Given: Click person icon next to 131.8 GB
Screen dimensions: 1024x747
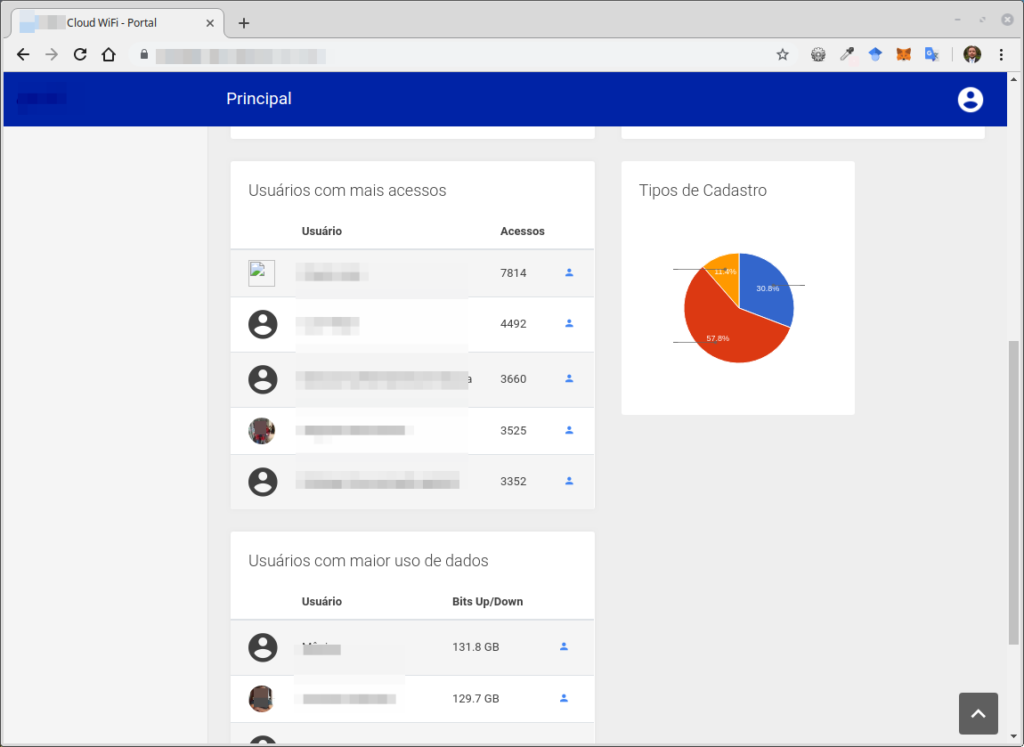Looking at the screenshot, I should coord(564,647).
